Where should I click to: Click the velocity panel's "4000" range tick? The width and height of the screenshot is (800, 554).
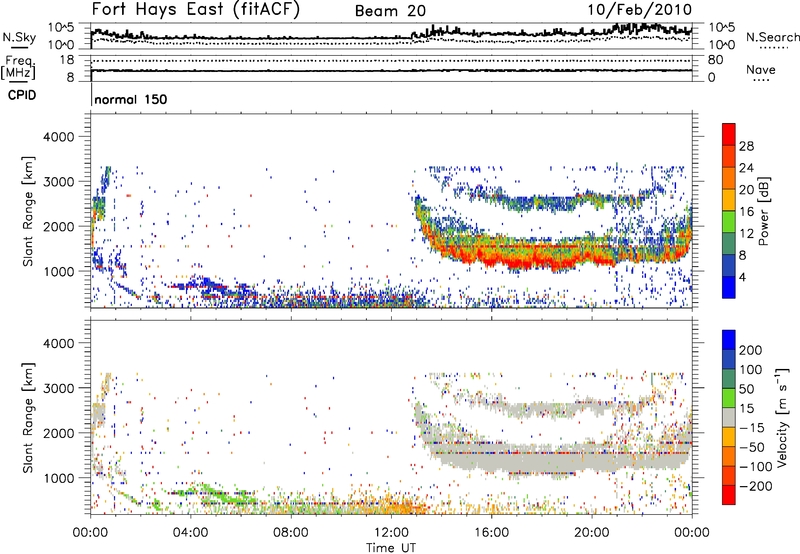(59, 343)
